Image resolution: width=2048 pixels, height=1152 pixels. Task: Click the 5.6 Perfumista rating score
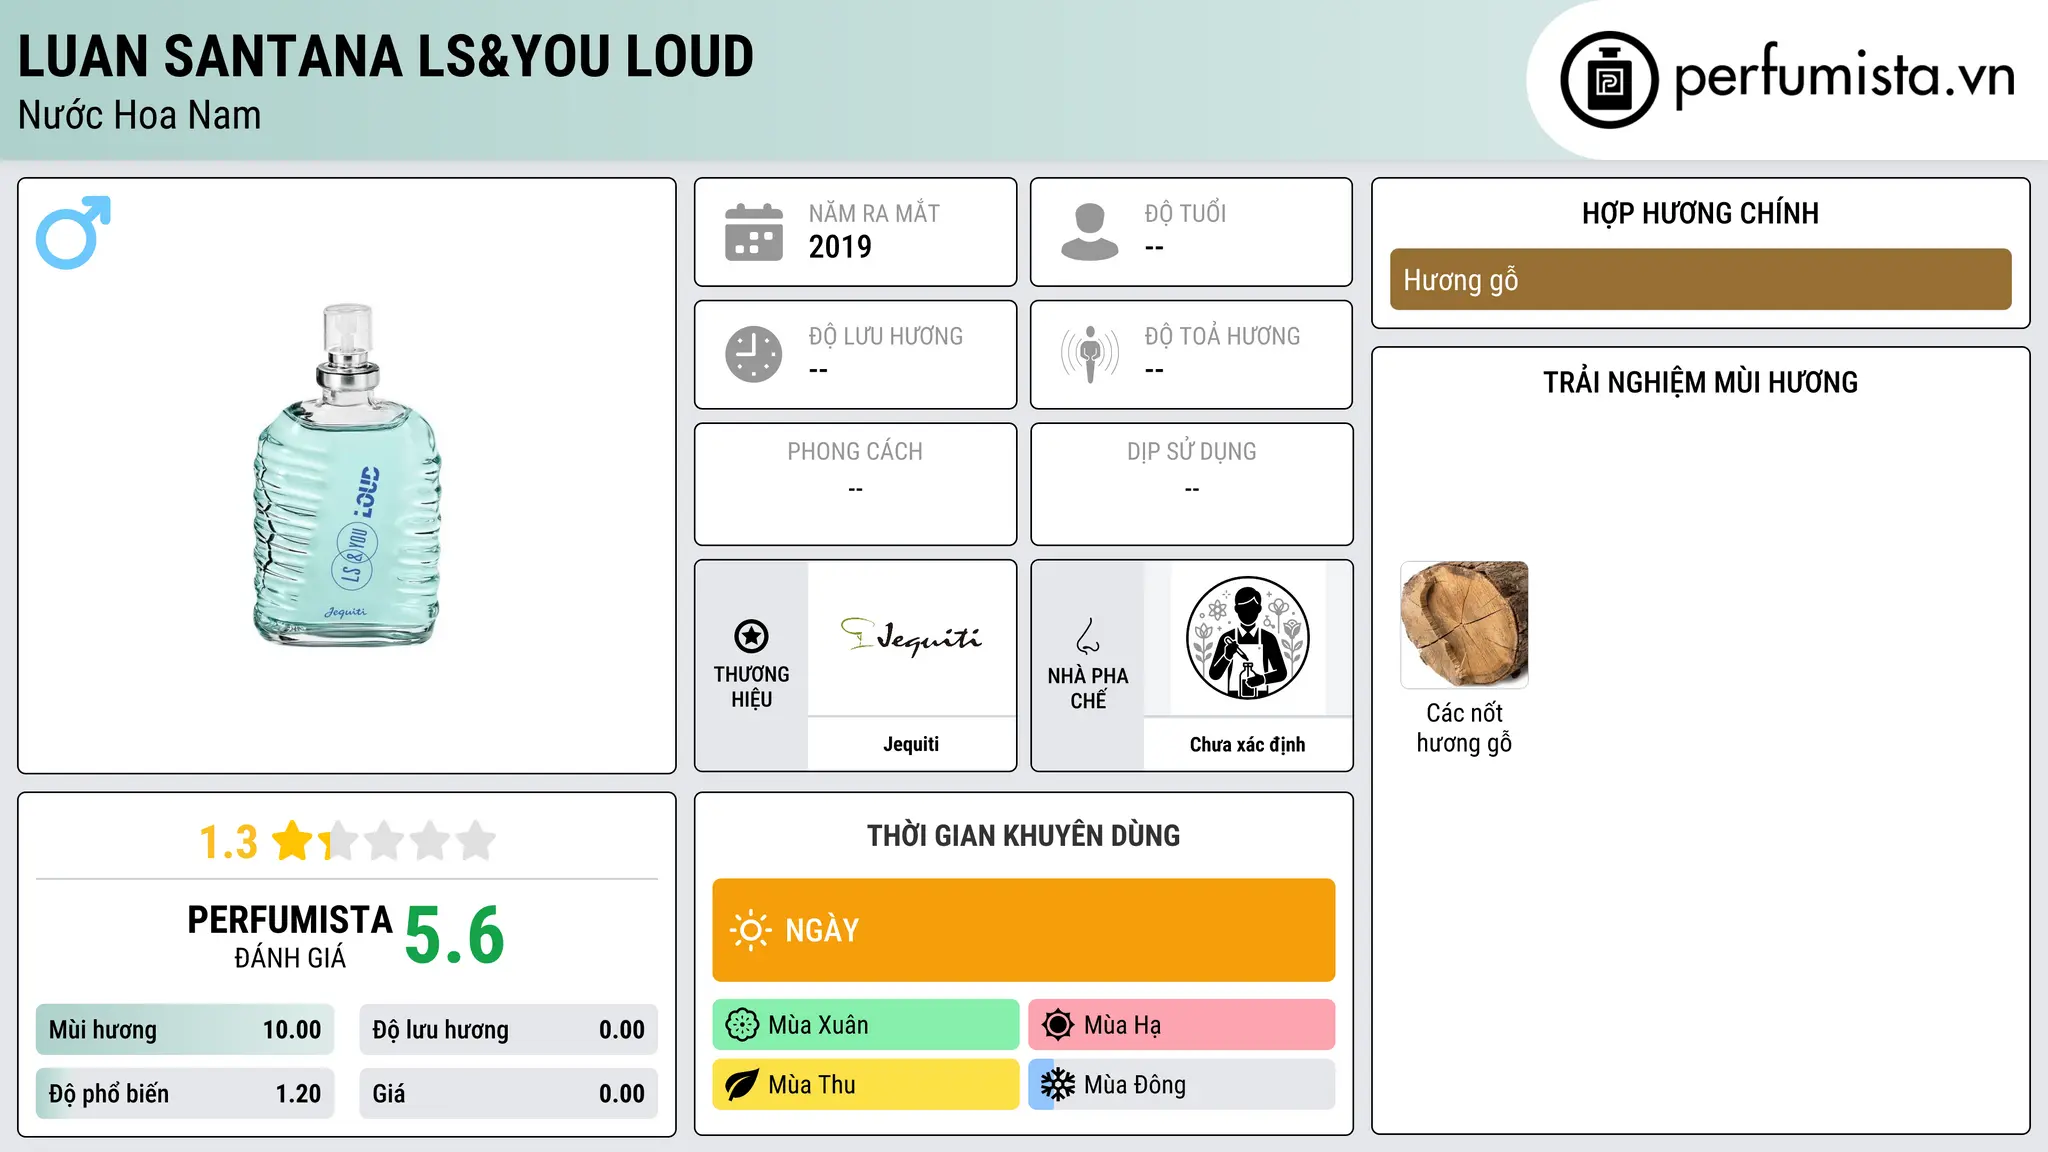click(x=455, y=936)
